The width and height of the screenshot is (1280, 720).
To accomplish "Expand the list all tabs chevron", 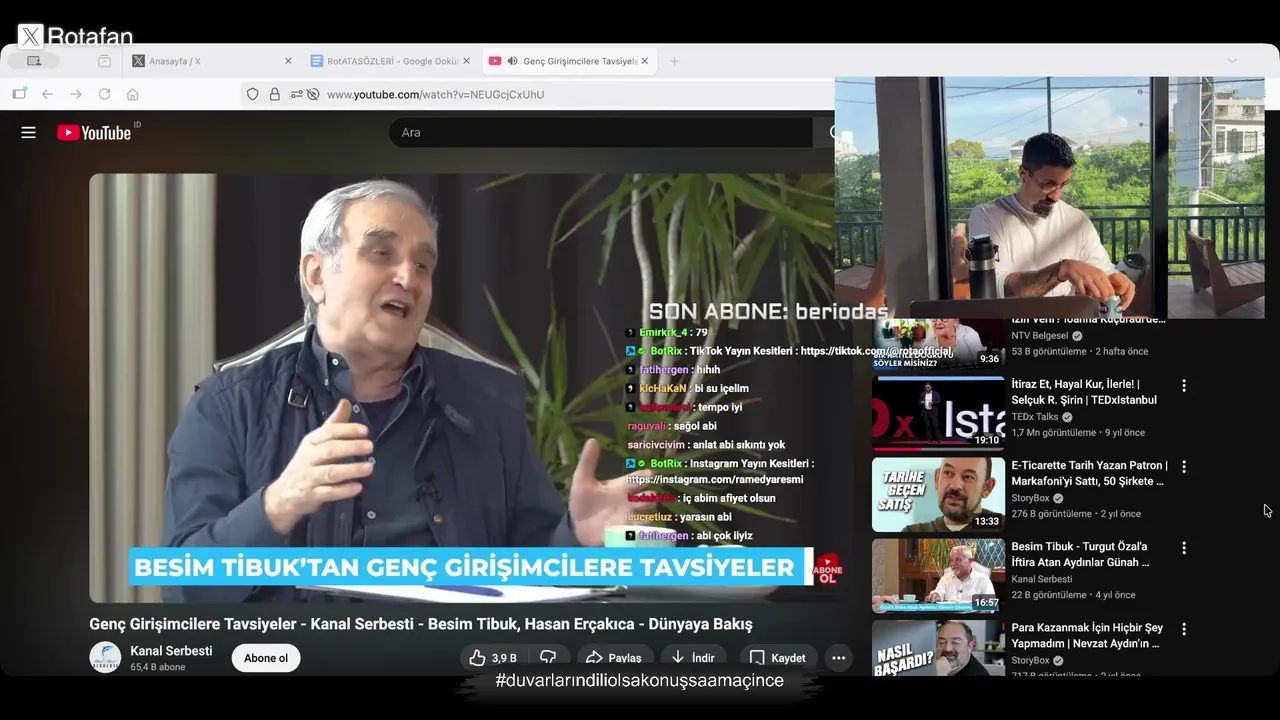I will tap(1232, 61).
